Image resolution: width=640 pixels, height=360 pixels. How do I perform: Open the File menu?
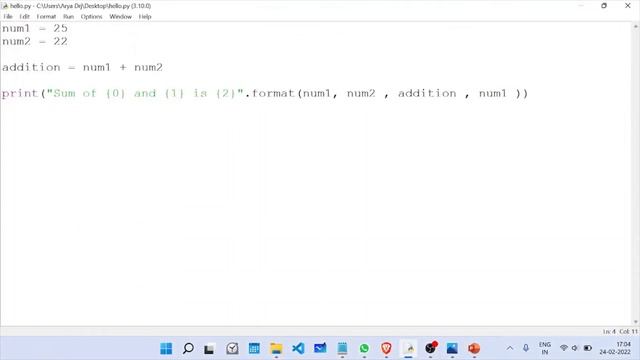pos(8,17)
